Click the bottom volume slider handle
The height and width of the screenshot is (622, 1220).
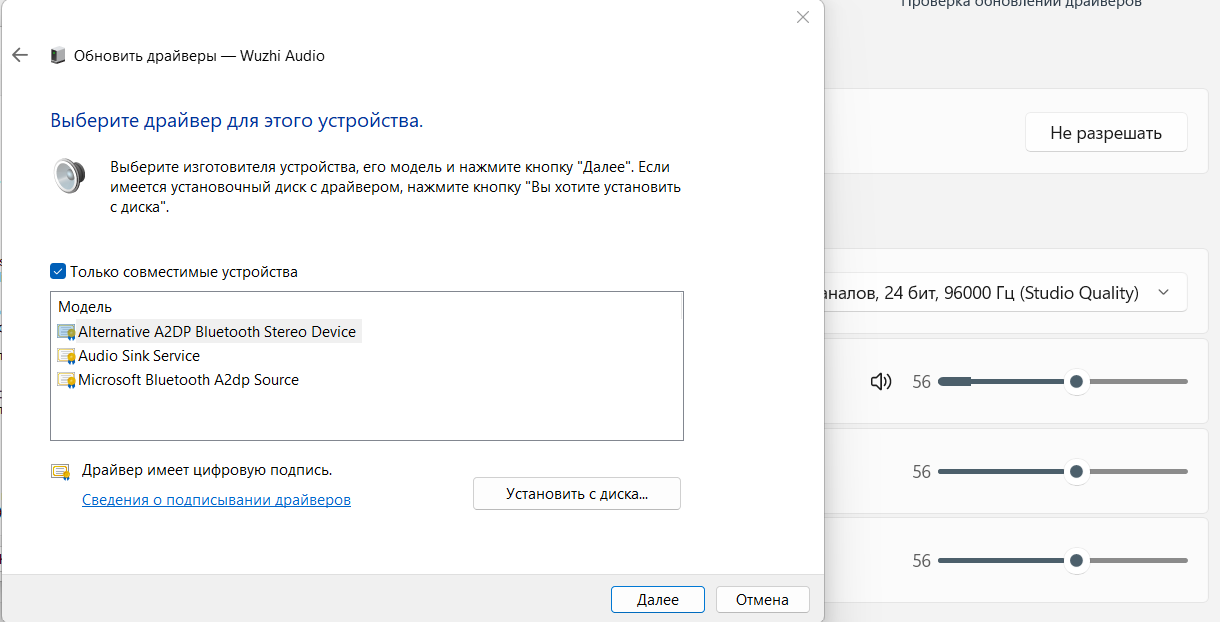pos(1076,560)
